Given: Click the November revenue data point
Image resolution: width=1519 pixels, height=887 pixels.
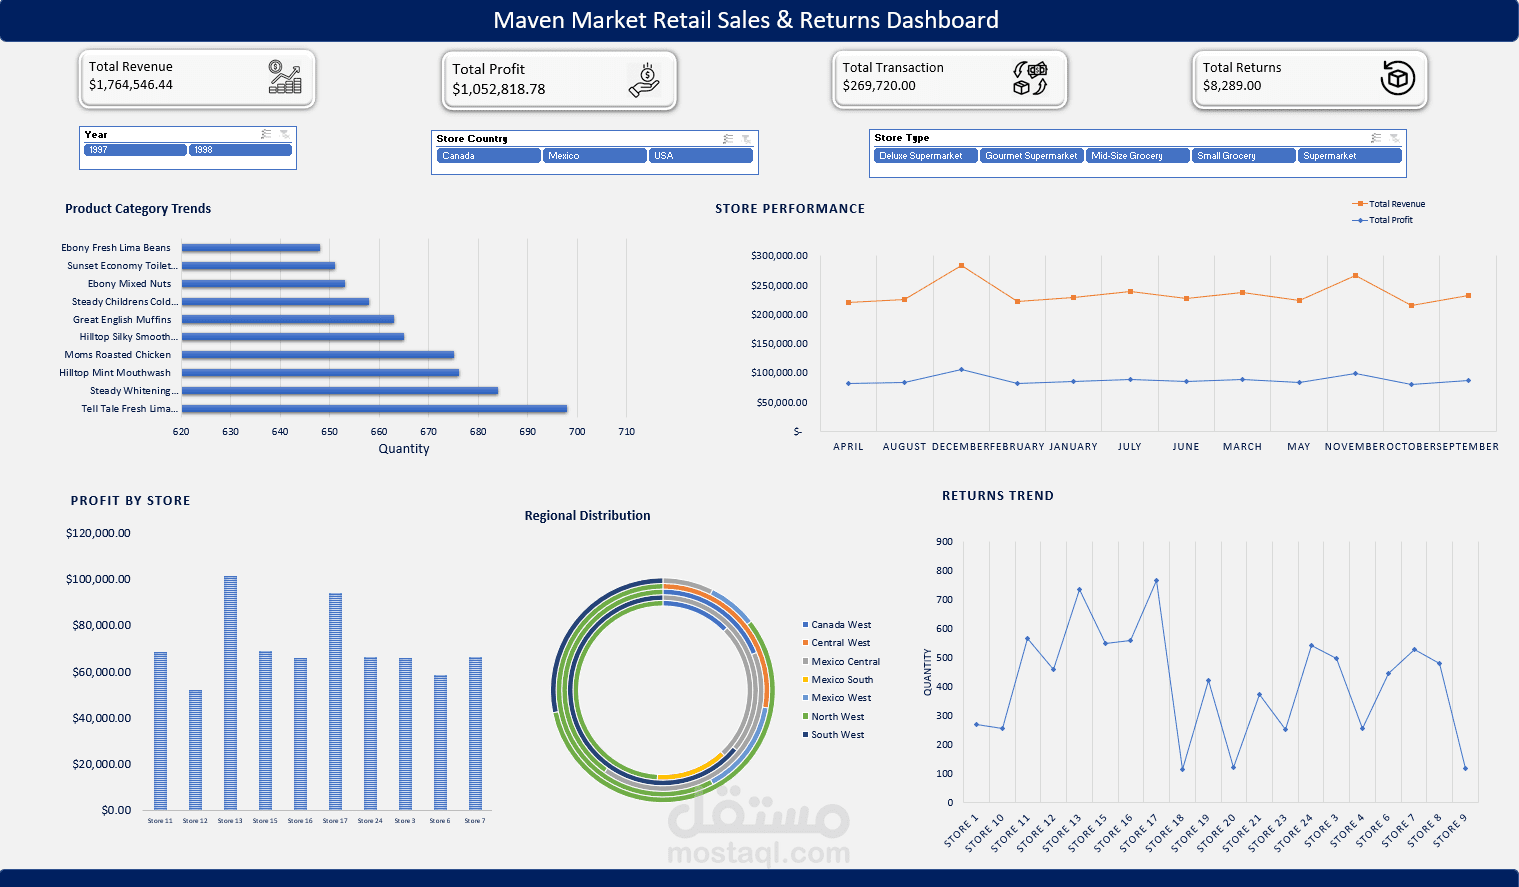Looking at the screenshot, I should click(1355, 276).
